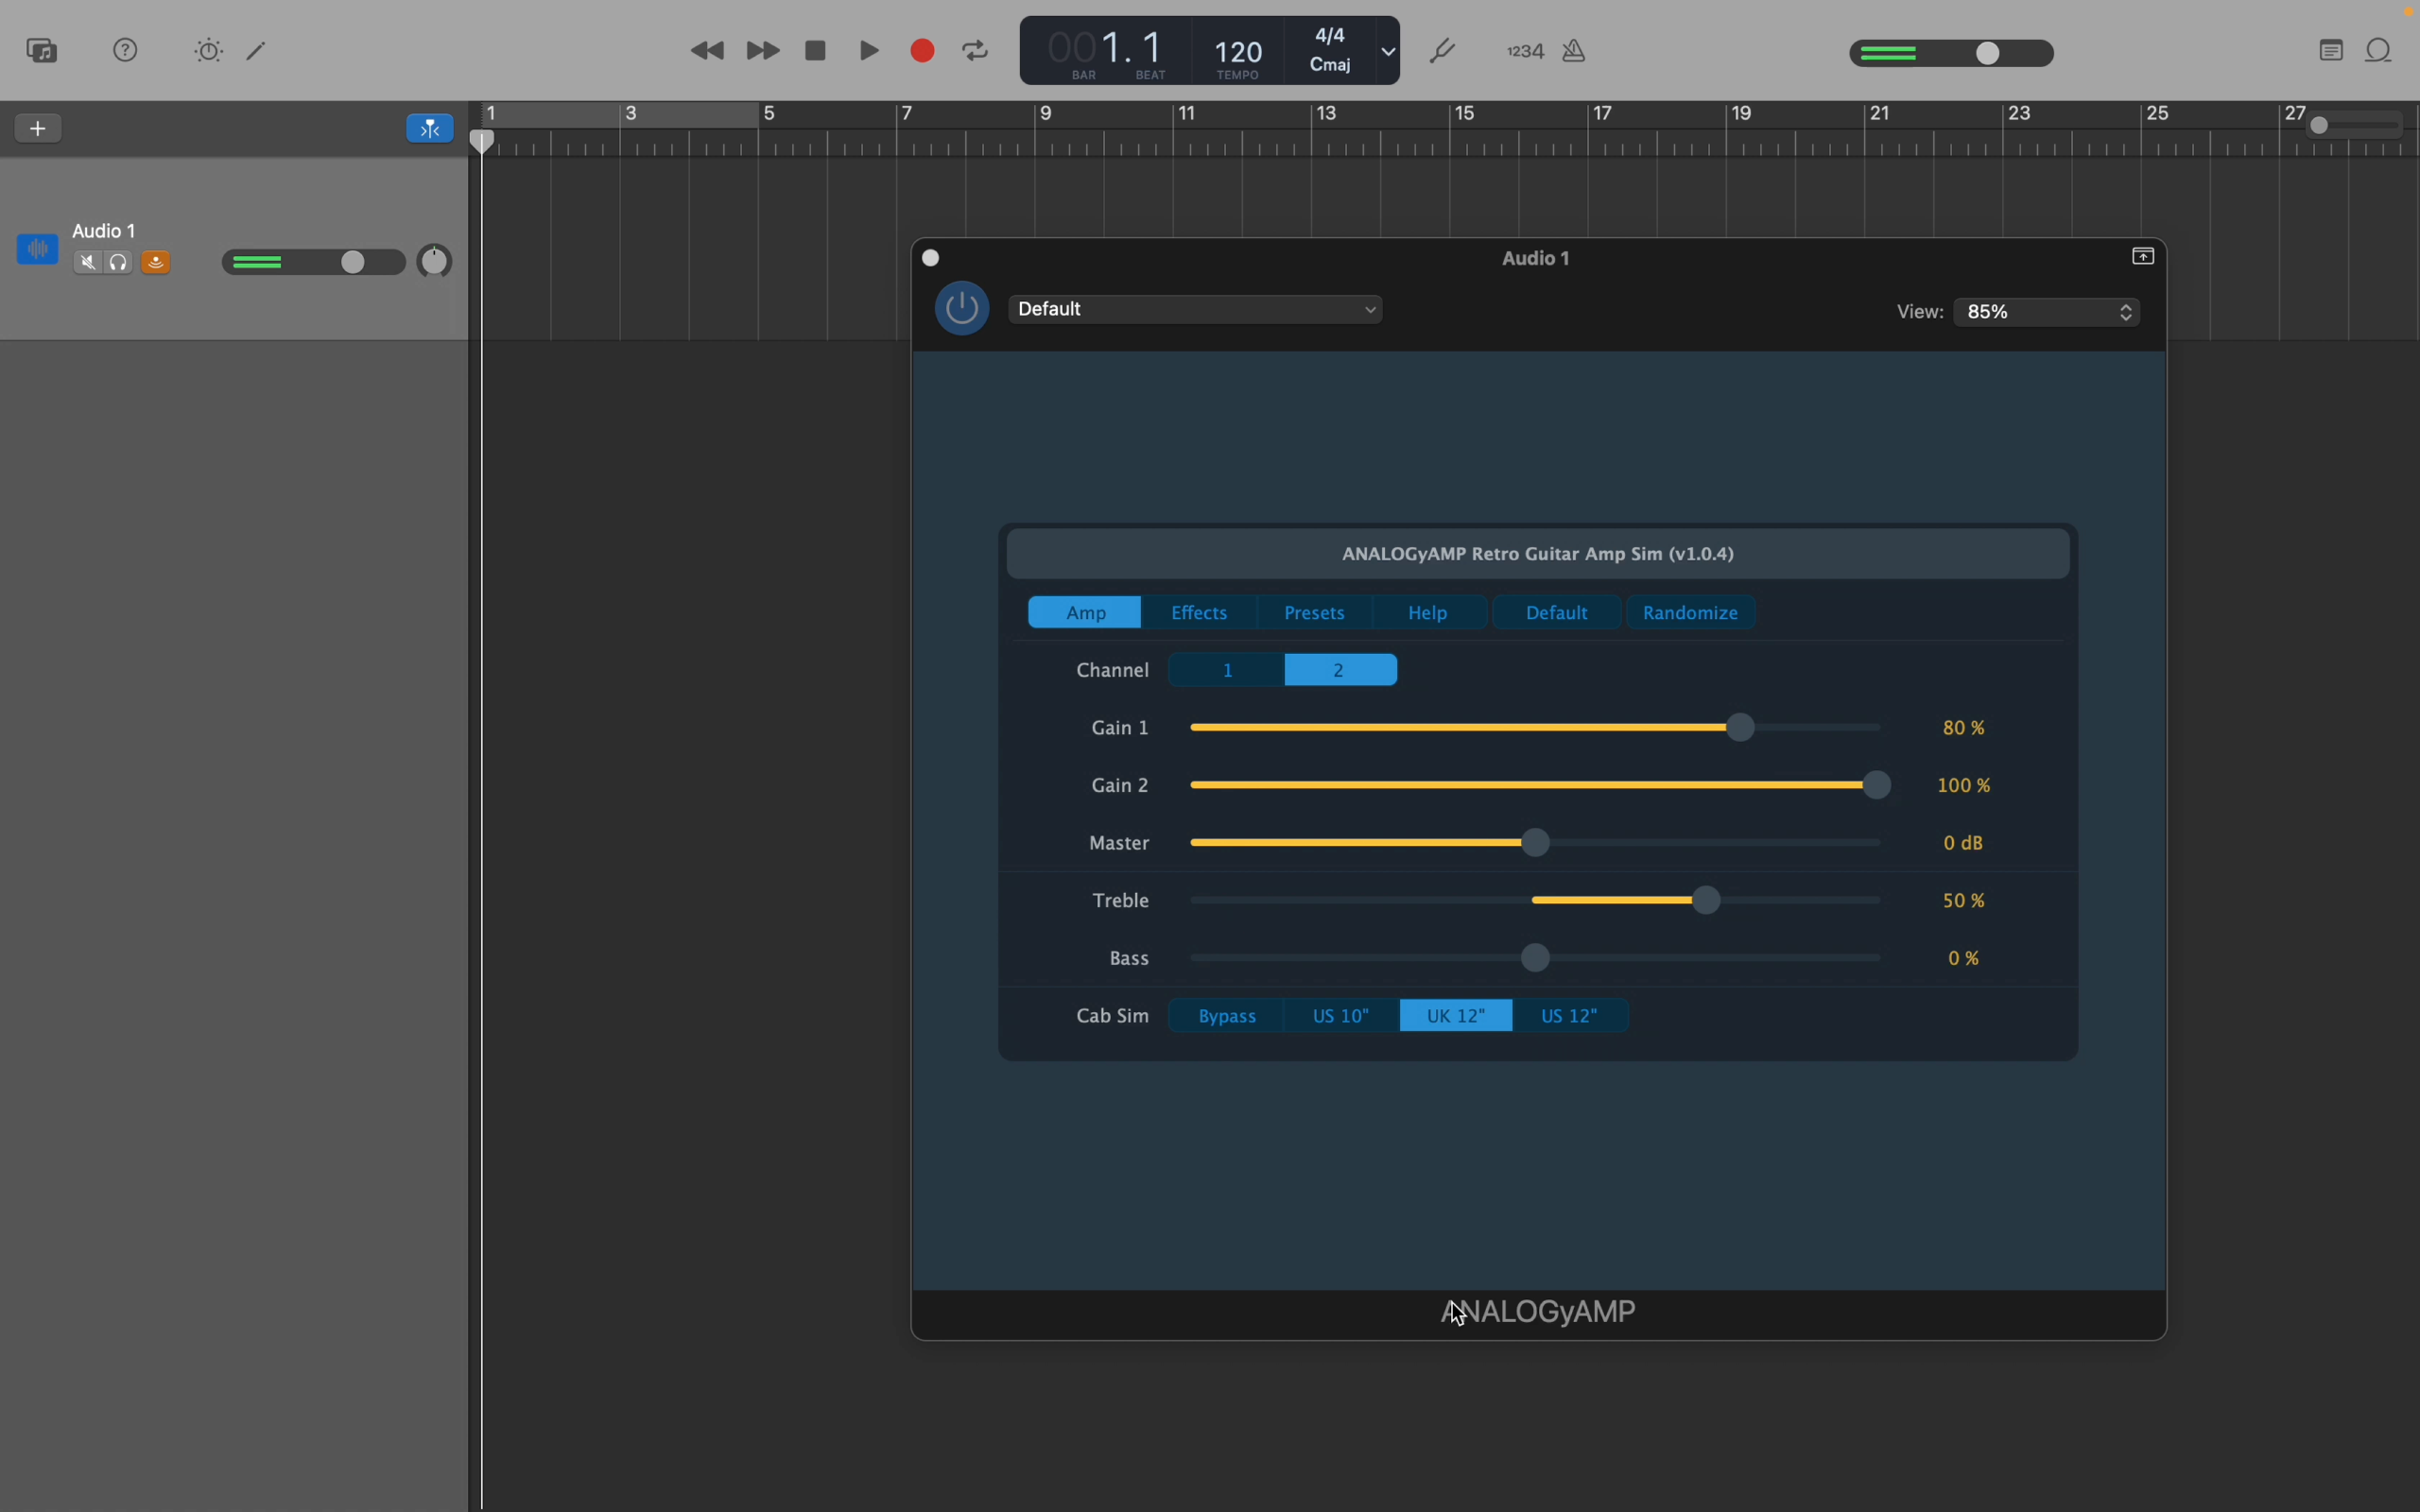The height and width of the screenshot is (1512, 2420).
Task: Enable the metronome icon
Action: tap(1576, 51)
